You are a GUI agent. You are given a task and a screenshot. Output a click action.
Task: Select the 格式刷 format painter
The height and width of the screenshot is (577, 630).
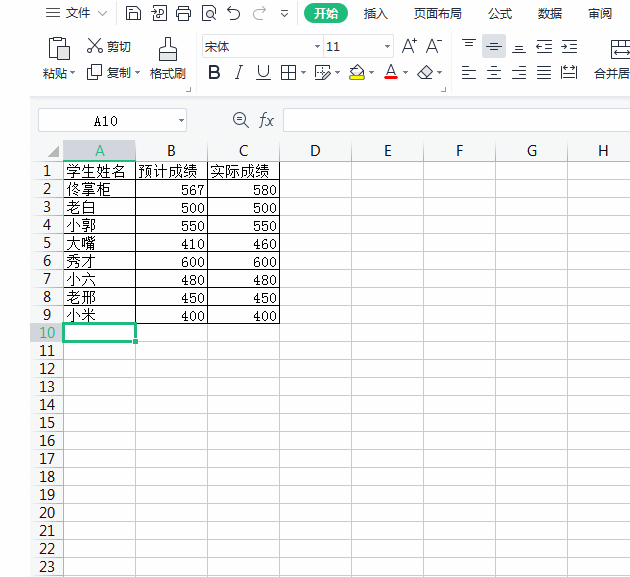(168, 59)
